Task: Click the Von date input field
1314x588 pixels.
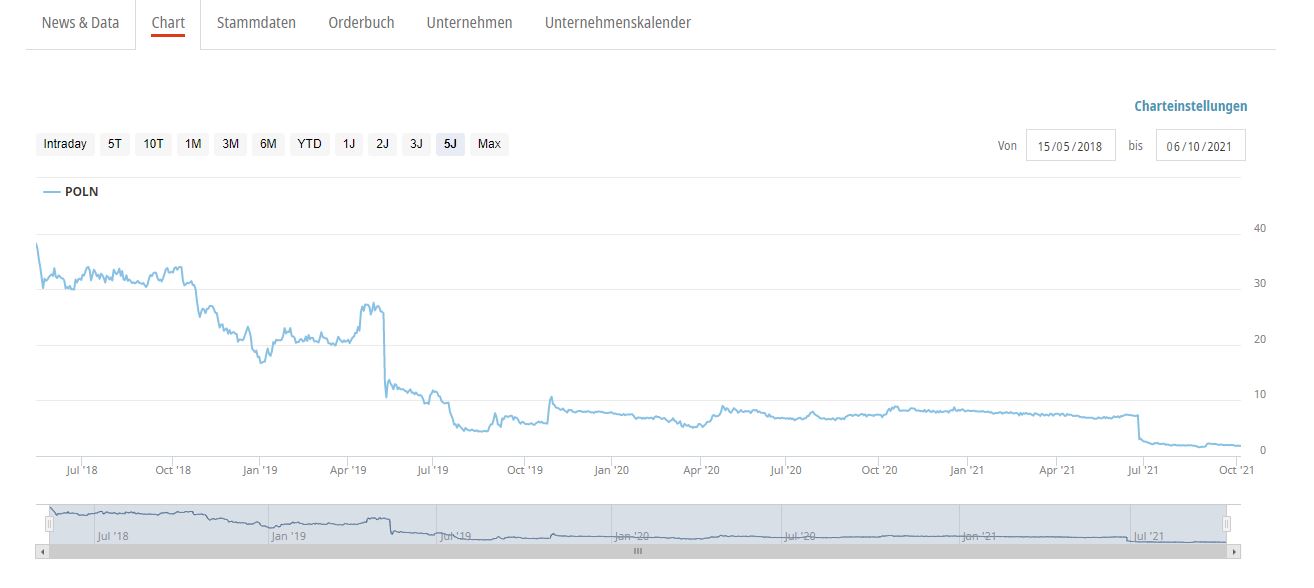Action: [1072, 145]
